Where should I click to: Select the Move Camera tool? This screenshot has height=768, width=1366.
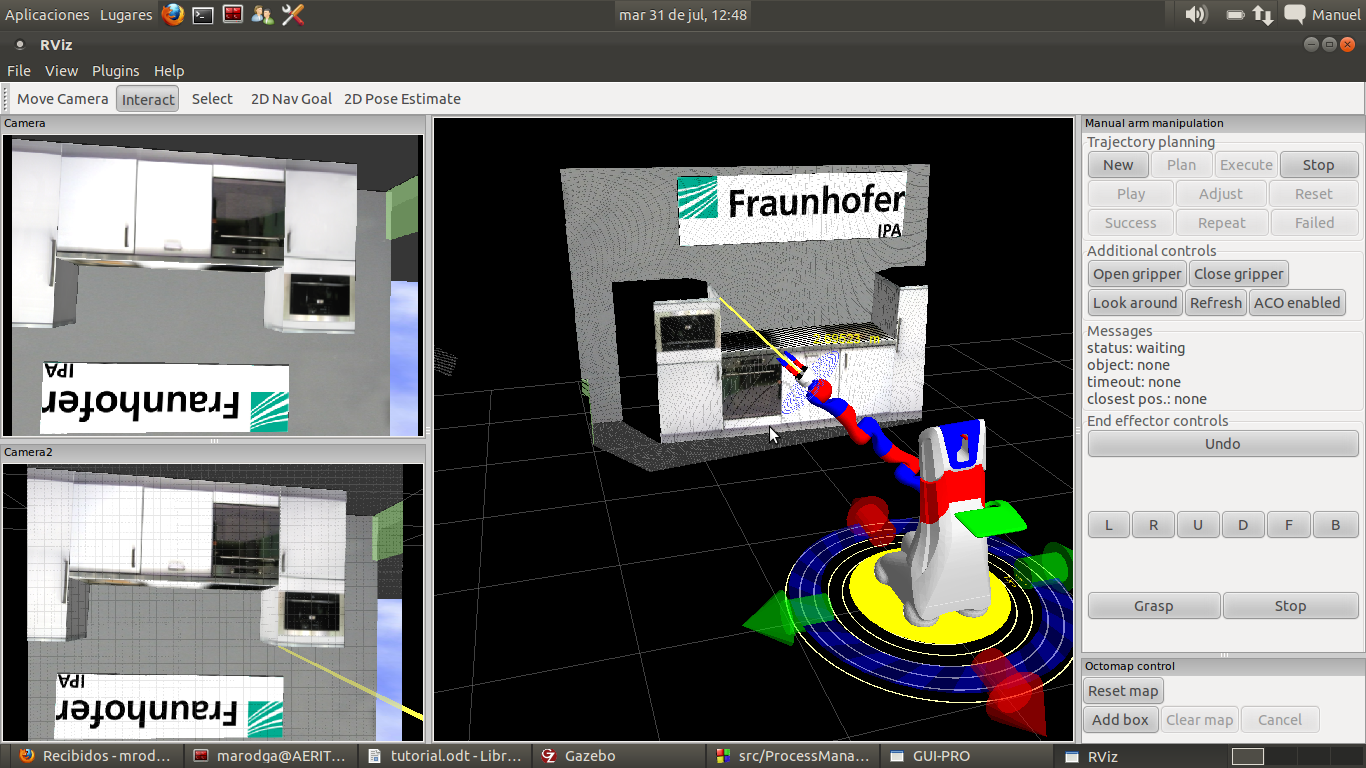[x=63, y=99]
